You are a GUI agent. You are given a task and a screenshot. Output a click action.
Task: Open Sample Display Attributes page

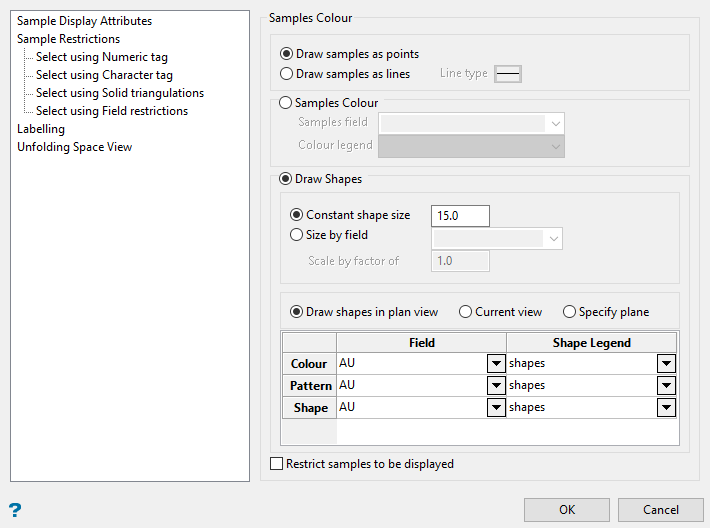coord(85,21)
